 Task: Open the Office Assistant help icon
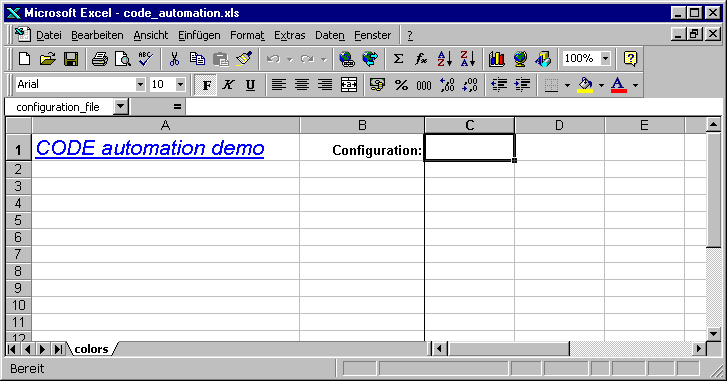click(630, 59)
